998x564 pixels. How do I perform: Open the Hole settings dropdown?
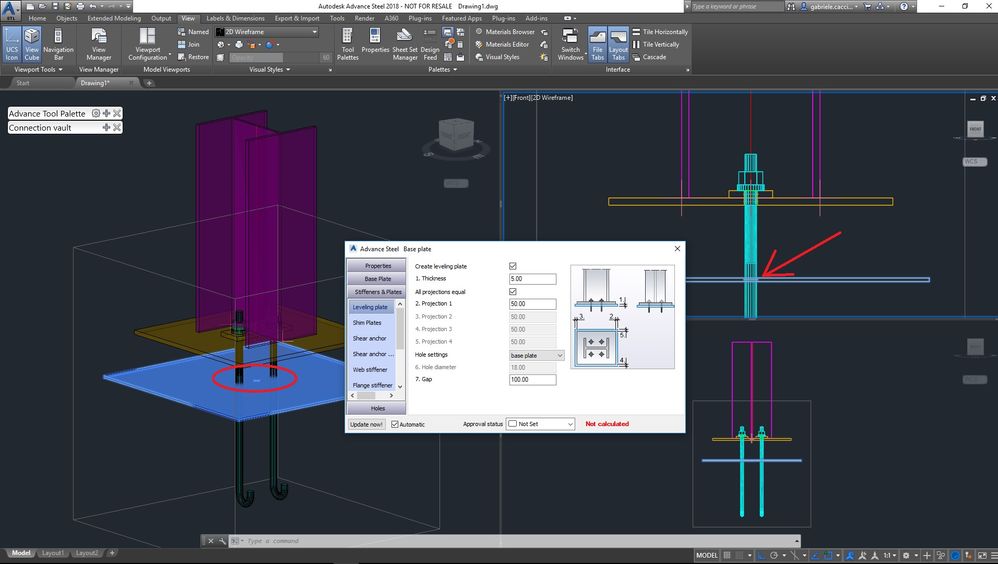537,355
